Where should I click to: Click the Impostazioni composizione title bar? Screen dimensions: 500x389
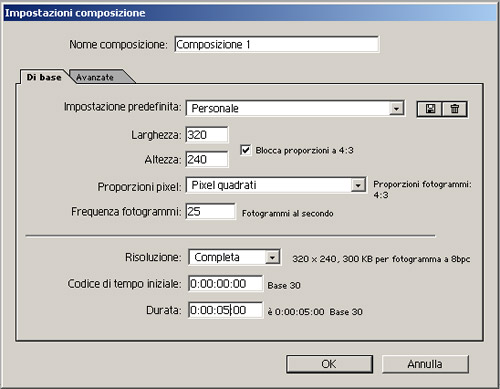(250, 13)
